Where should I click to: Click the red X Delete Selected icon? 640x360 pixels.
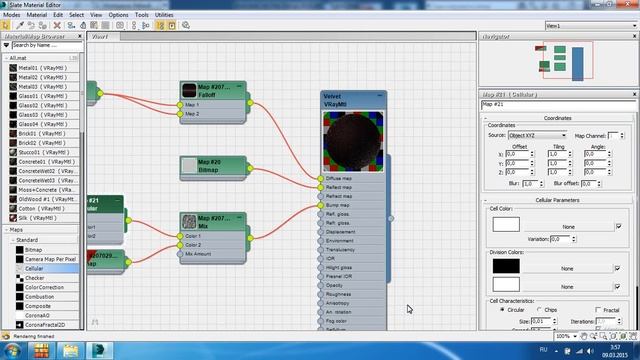[57, 25]
